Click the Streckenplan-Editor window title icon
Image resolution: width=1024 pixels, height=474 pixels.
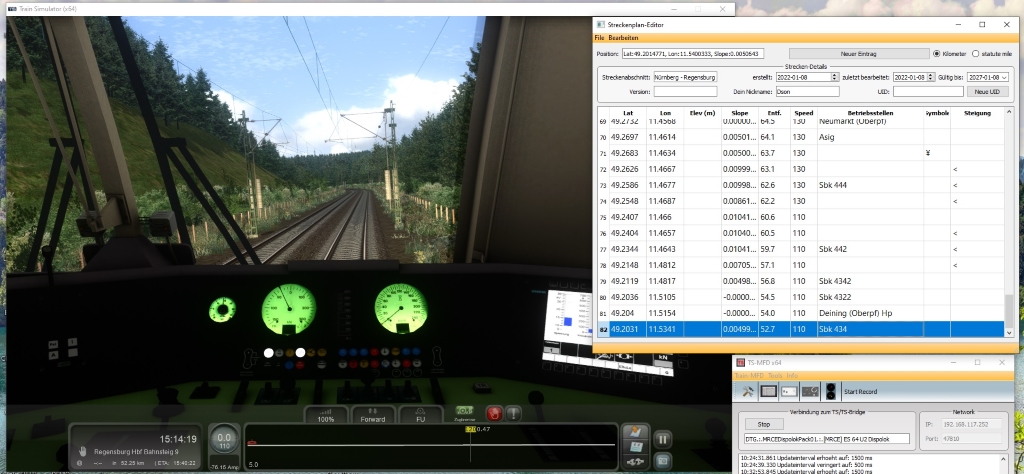click(x=600, y=25)
